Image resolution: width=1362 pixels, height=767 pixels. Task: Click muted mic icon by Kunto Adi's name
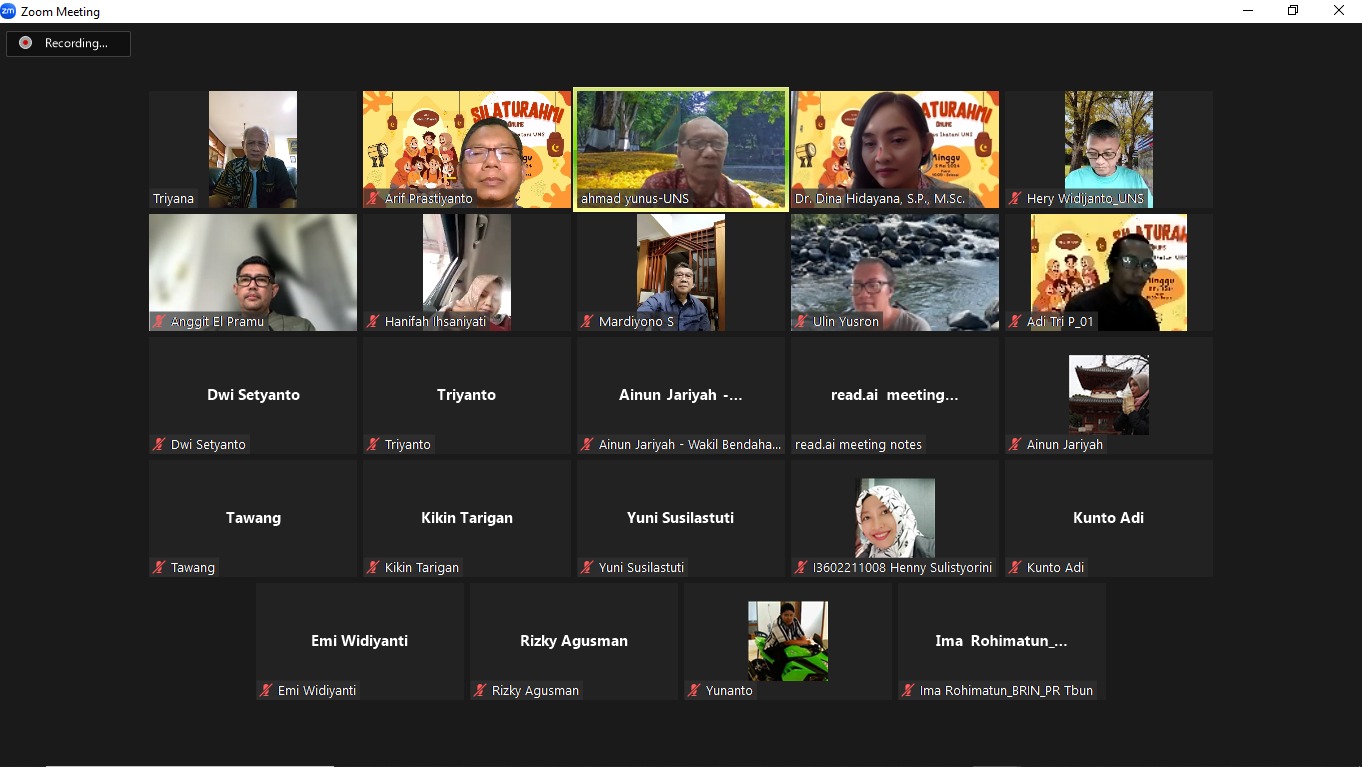point(1015,568)
